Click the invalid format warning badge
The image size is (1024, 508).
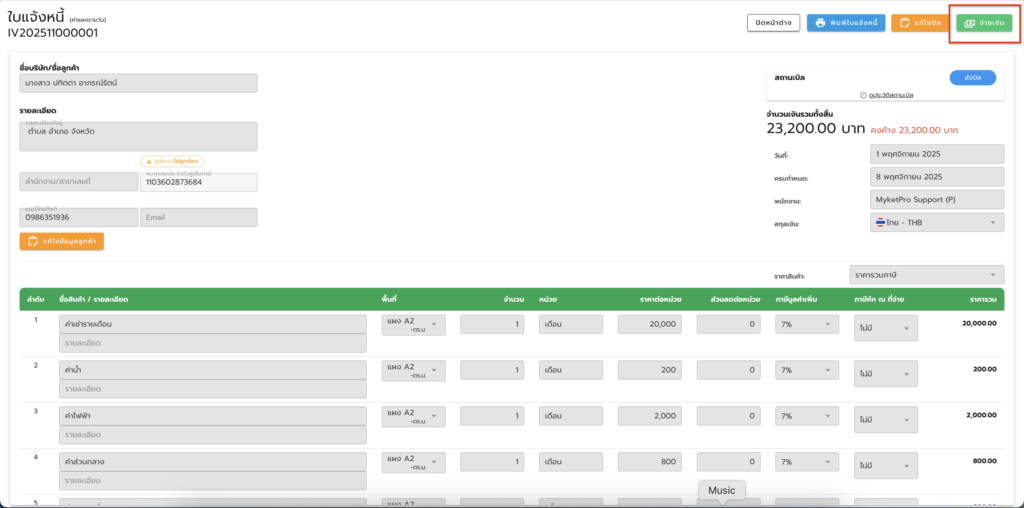tap(174, 160)
